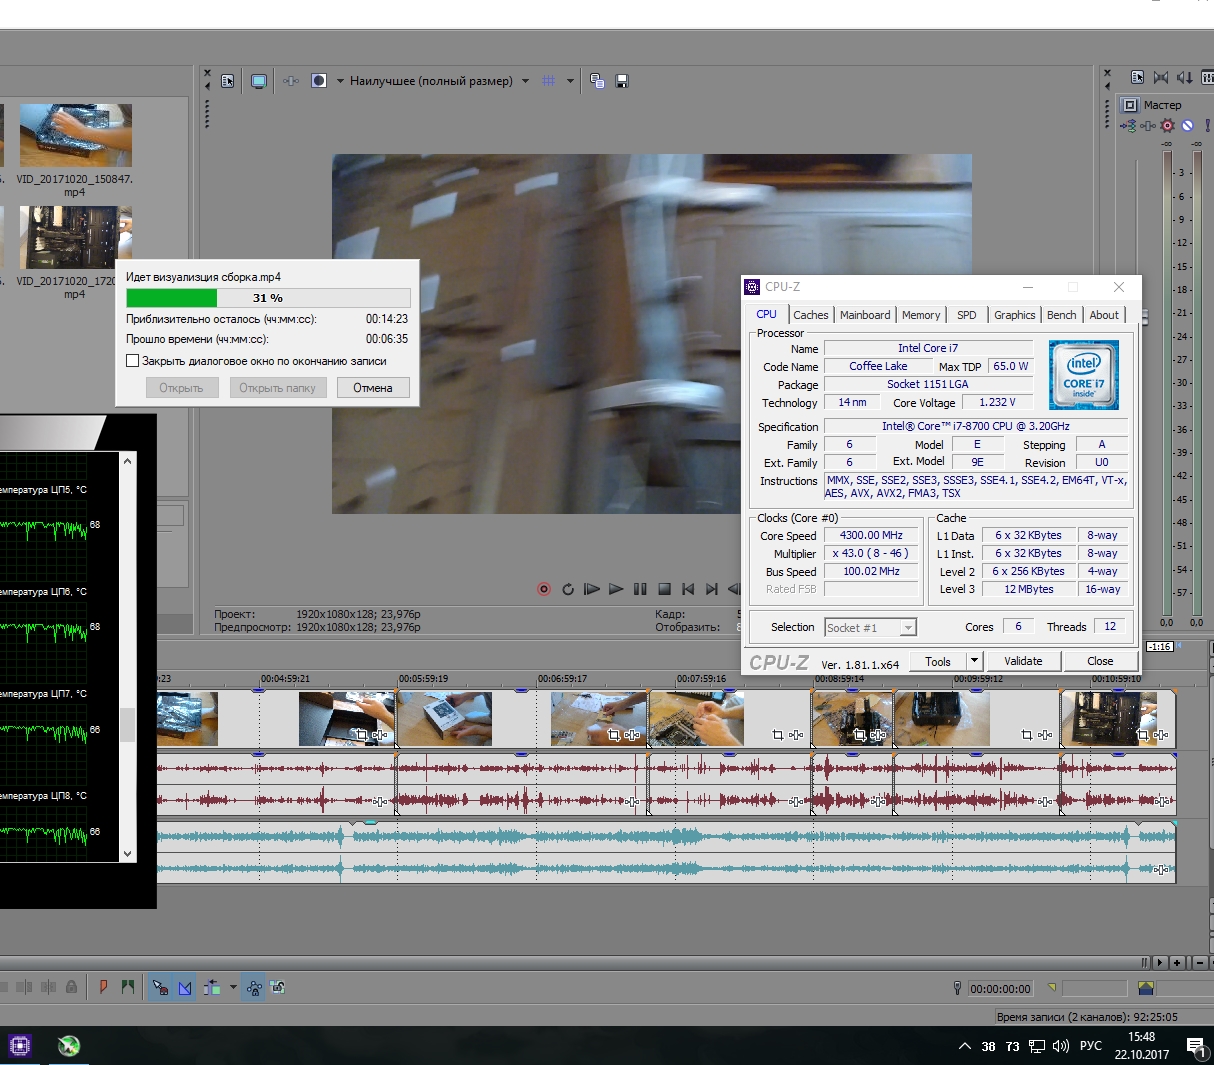Click the record button in preview transport
Screen dimensions: 1214x1065
[x=544, y=589]
